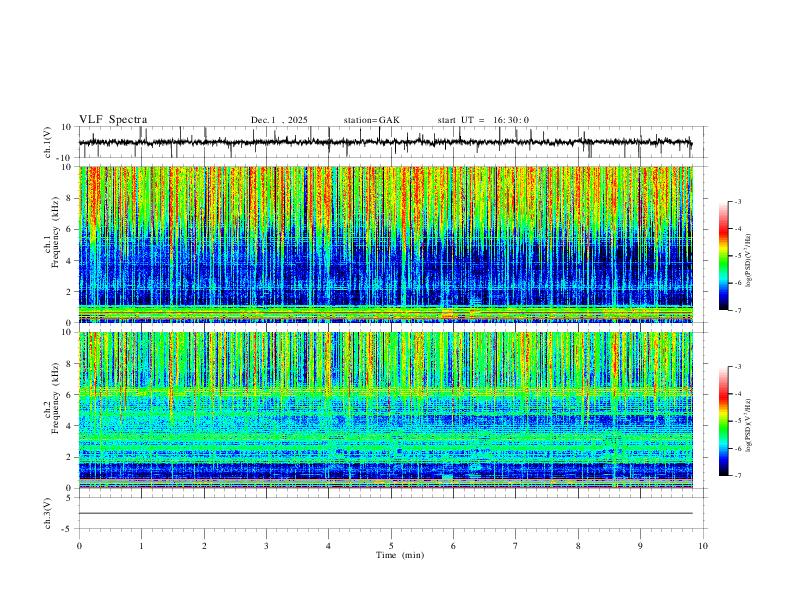Click the "Time (min)" axis label
The height and width of the screenshot is (612, 792).
click(x=400, y=555)
